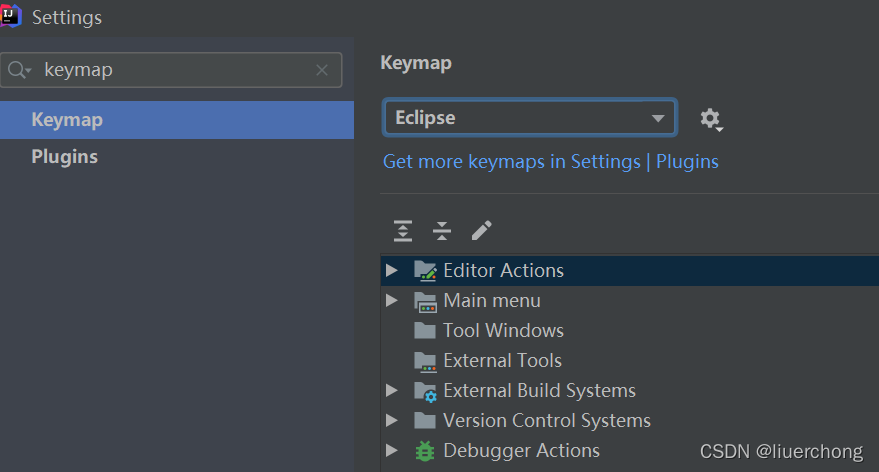Click the Main menu folder icon
Screen dimensions: 879x472
click(425, 302)
